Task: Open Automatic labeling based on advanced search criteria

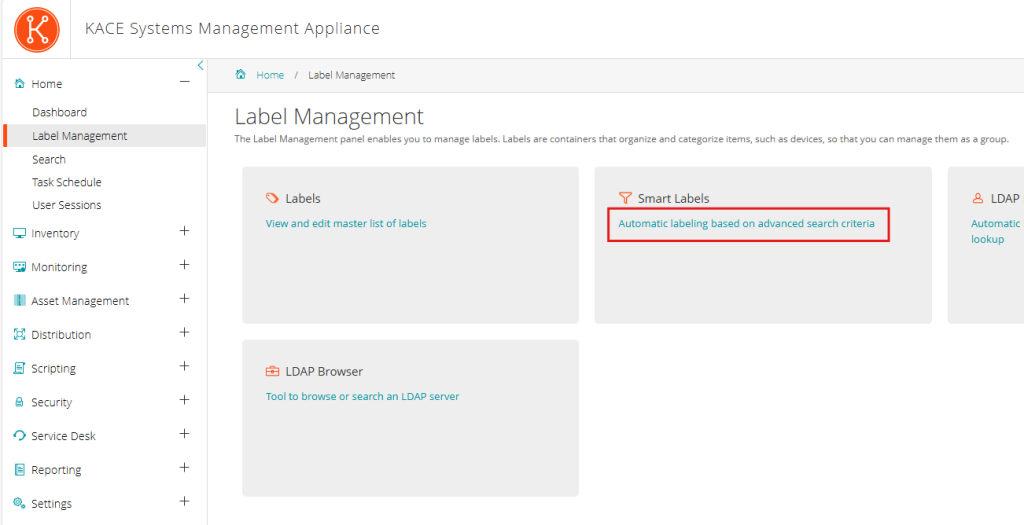Action: point(746,223)
